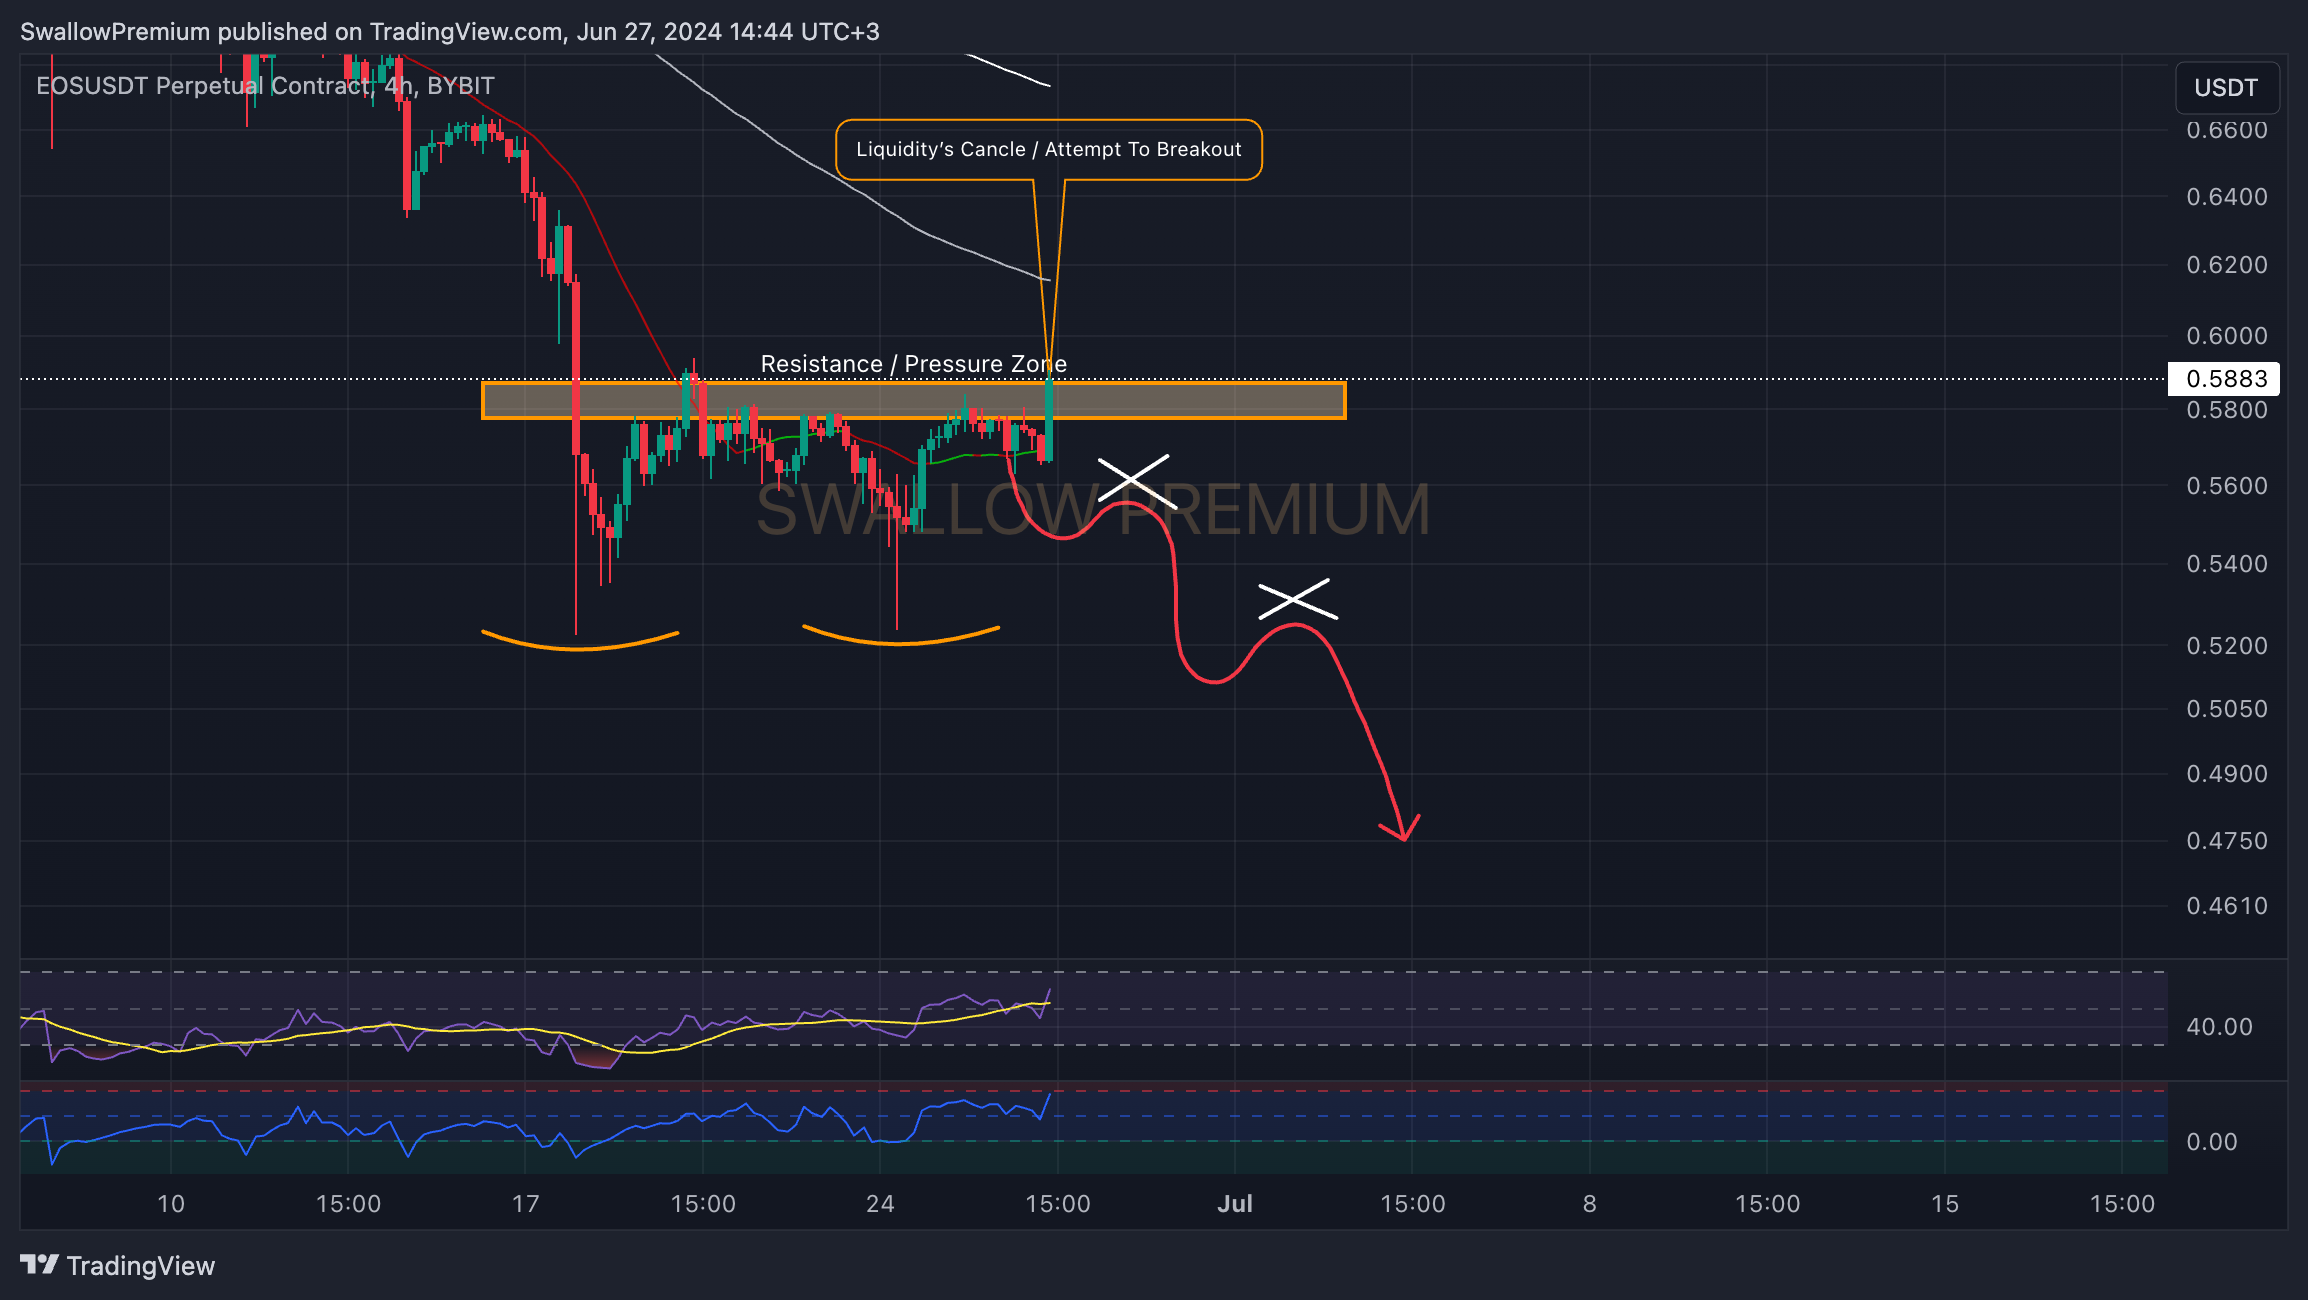Click time axis label 15
This screenshot has width=2308, height=1300.
click(1944, 1204)
